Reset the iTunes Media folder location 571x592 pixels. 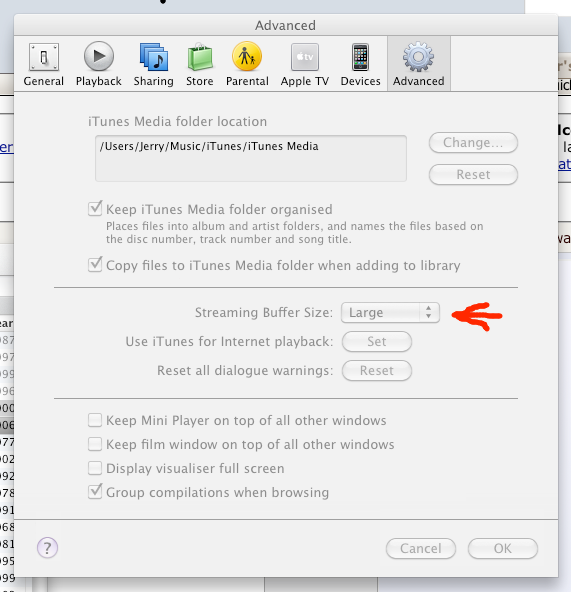pos(473,174)
